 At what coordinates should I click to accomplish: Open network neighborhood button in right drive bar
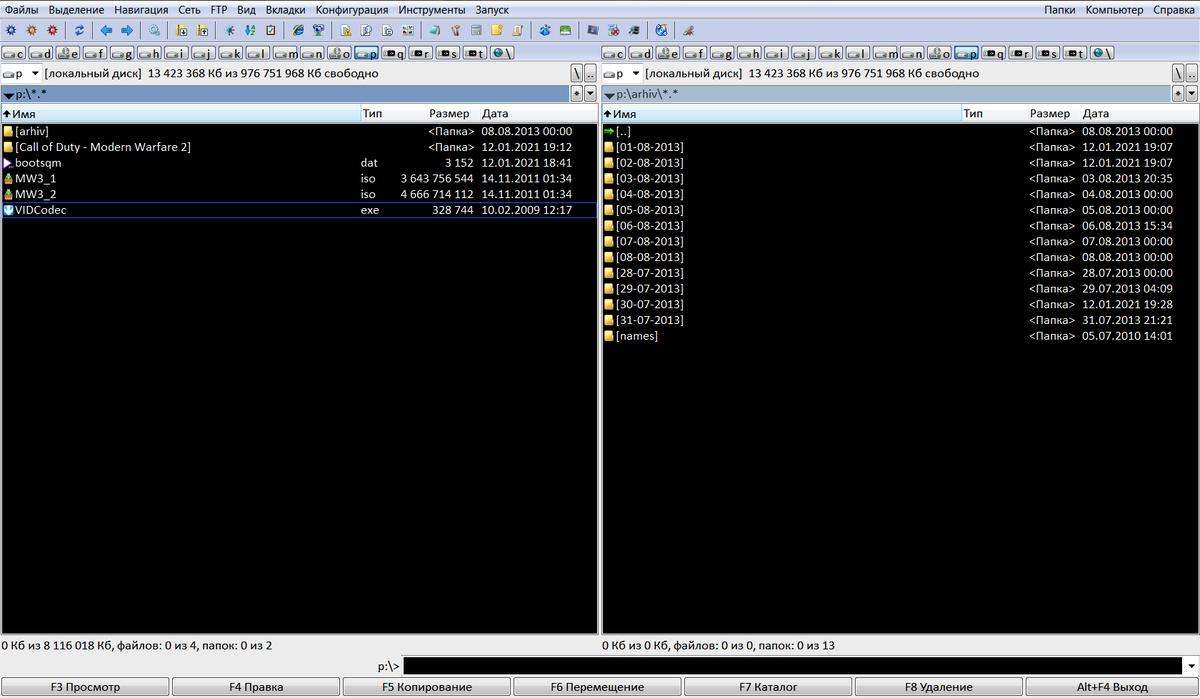1102,53
